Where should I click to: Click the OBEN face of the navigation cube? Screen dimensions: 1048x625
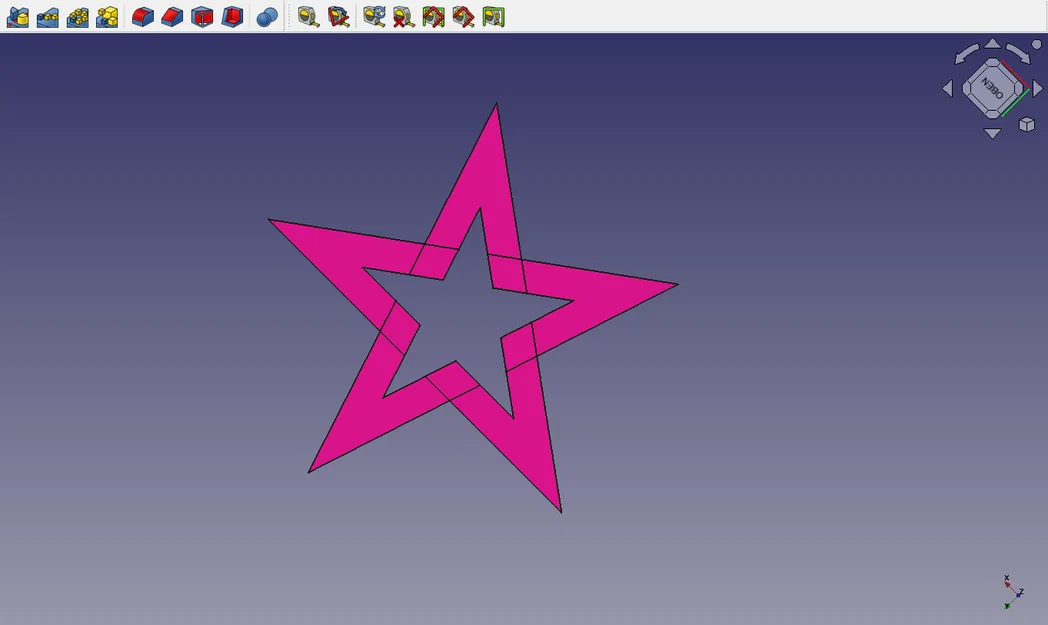[993, 87]
